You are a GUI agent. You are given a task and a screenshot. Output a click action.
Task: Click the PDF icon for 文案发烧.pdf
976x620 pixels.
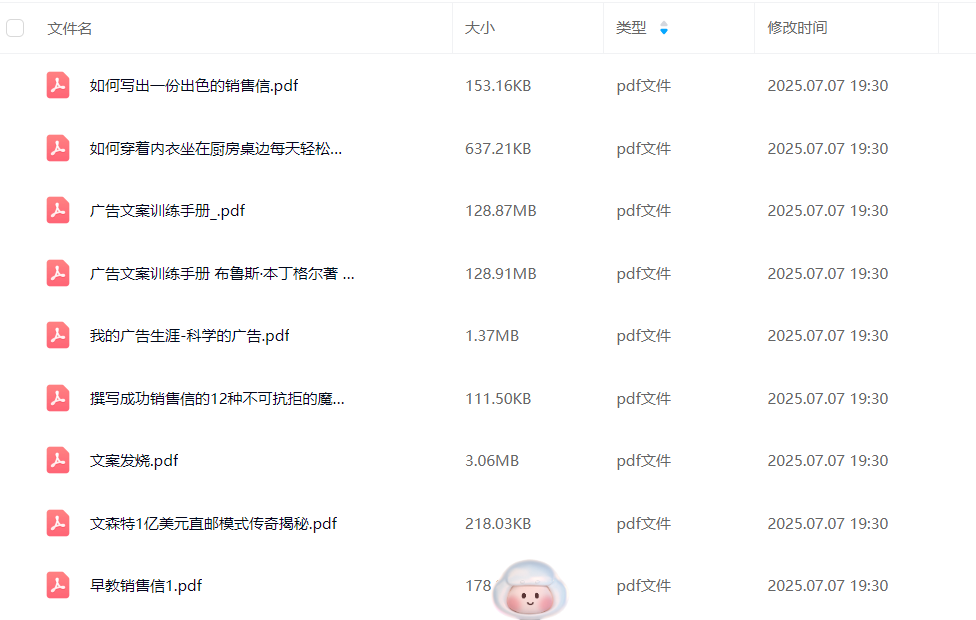(58, 461)
